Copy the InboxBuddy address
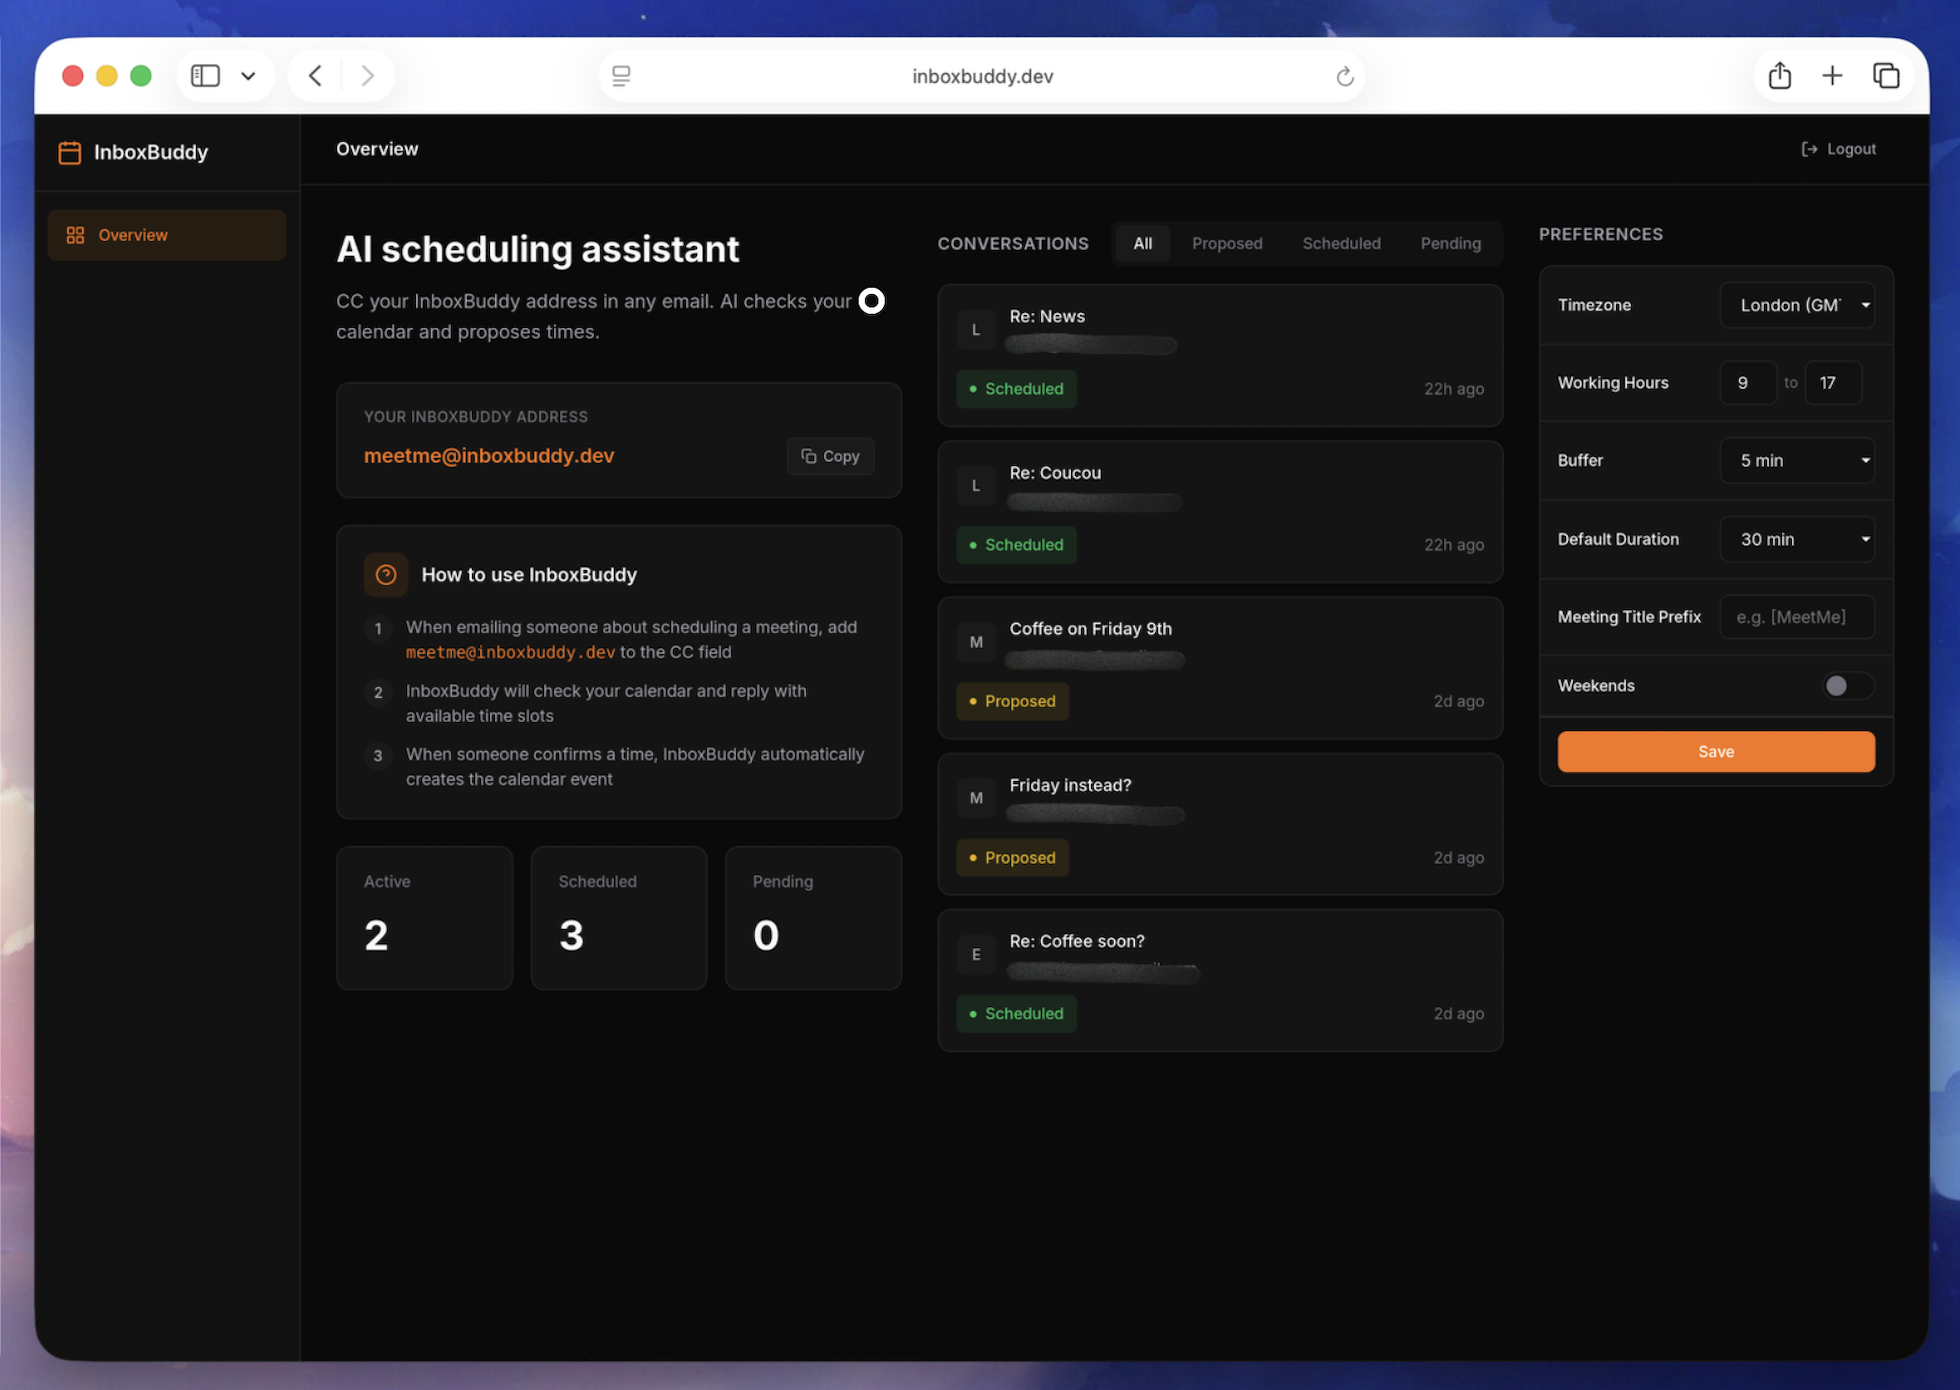 click(x=830, y=456)
